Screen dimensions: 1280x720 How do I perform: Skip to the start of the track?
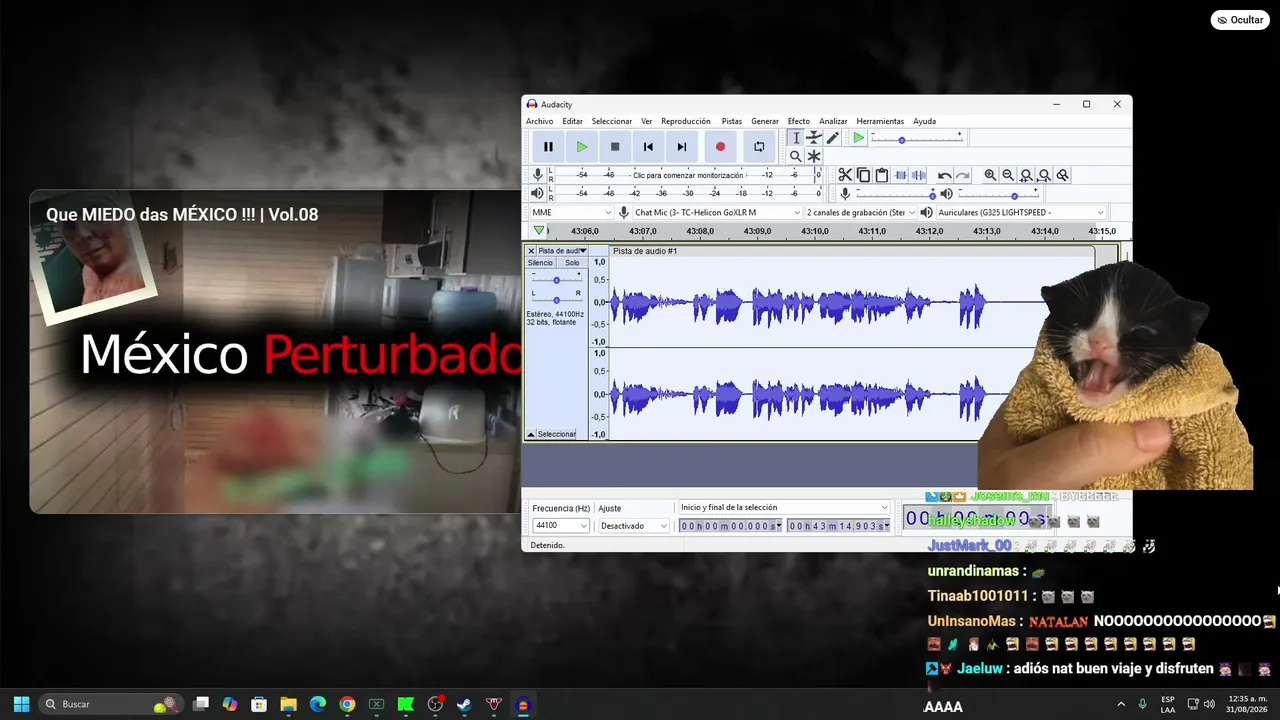click(648, 147)
